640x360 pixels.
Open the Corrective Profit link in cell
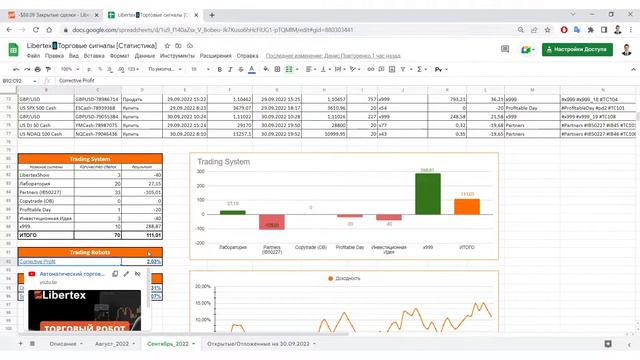[x=37, y=262]
